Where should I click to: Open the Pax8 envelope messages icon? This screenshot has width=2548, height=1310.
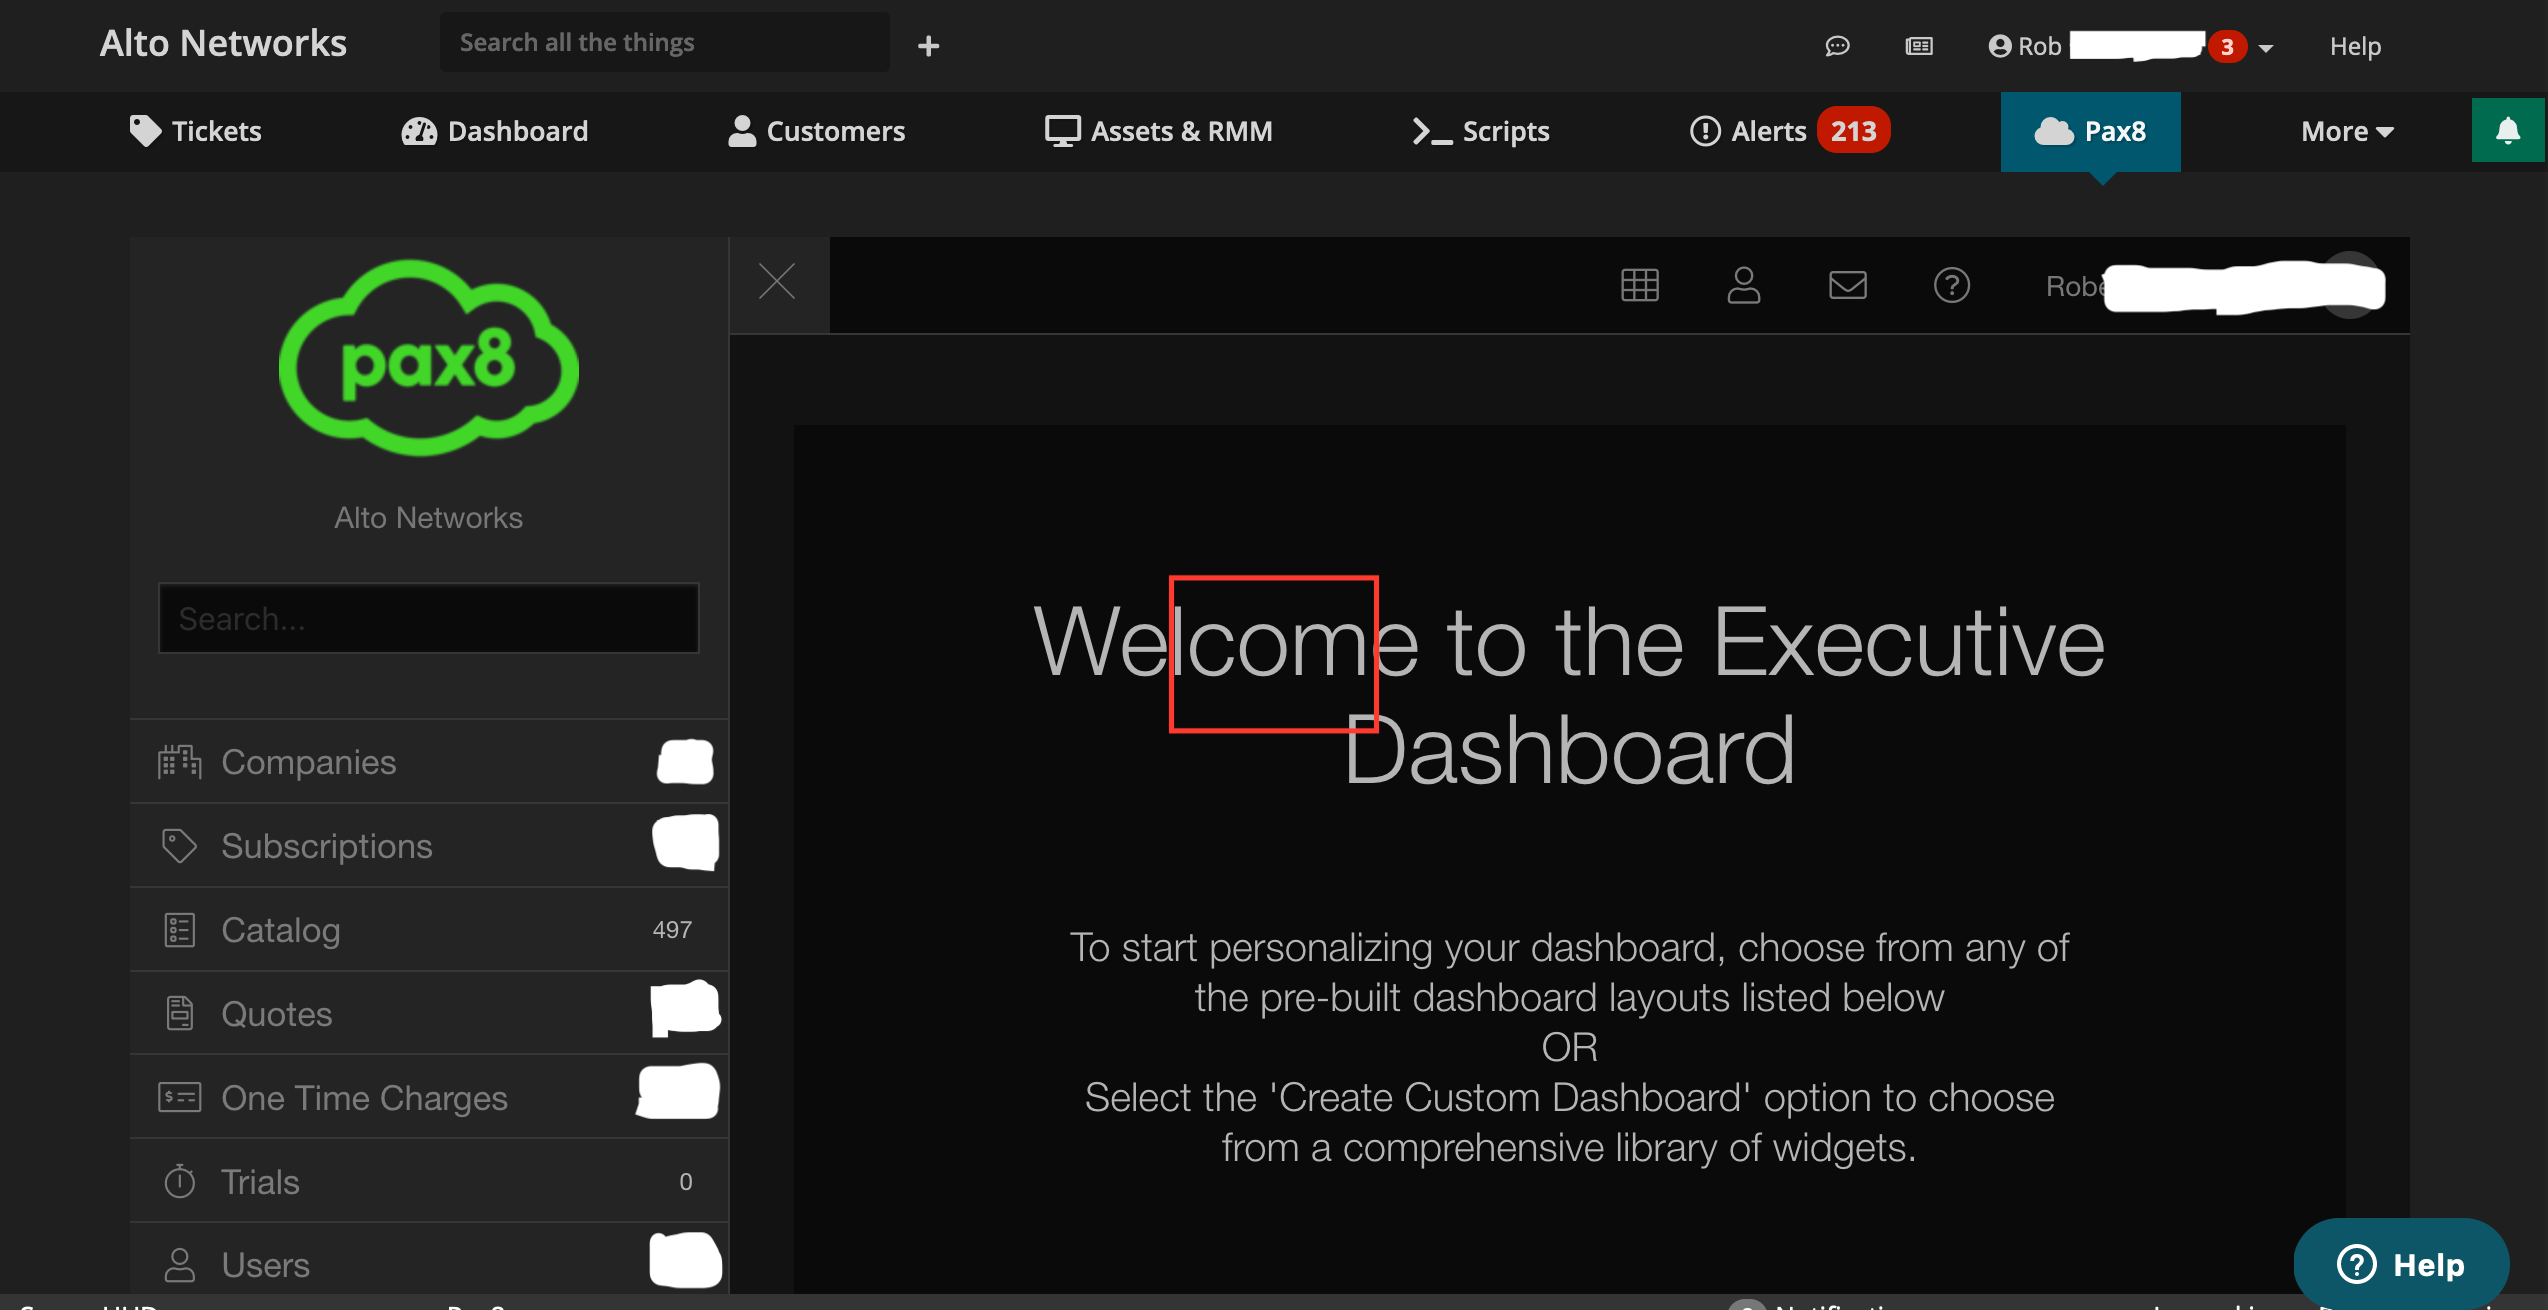tap(1847, 285)
